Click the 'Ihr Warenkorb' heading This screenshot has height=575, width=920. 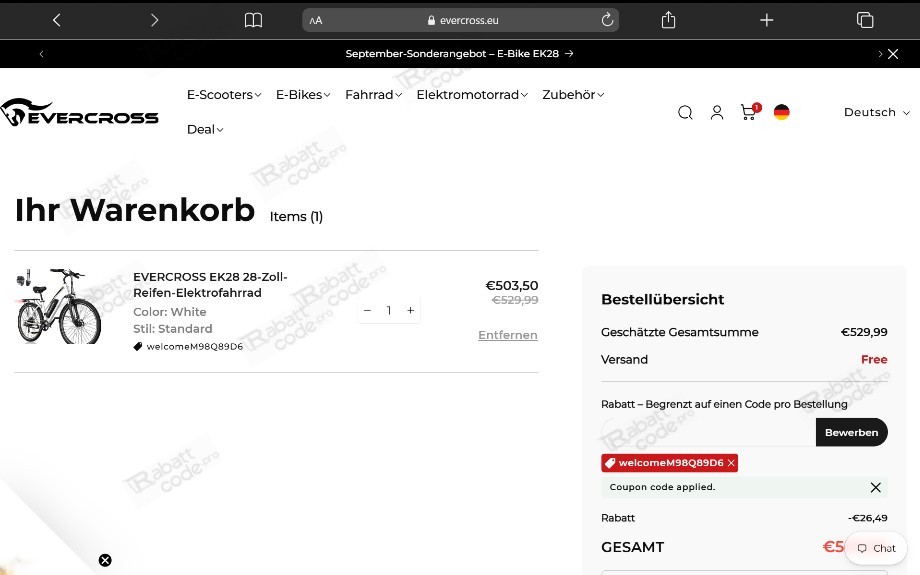135,210
